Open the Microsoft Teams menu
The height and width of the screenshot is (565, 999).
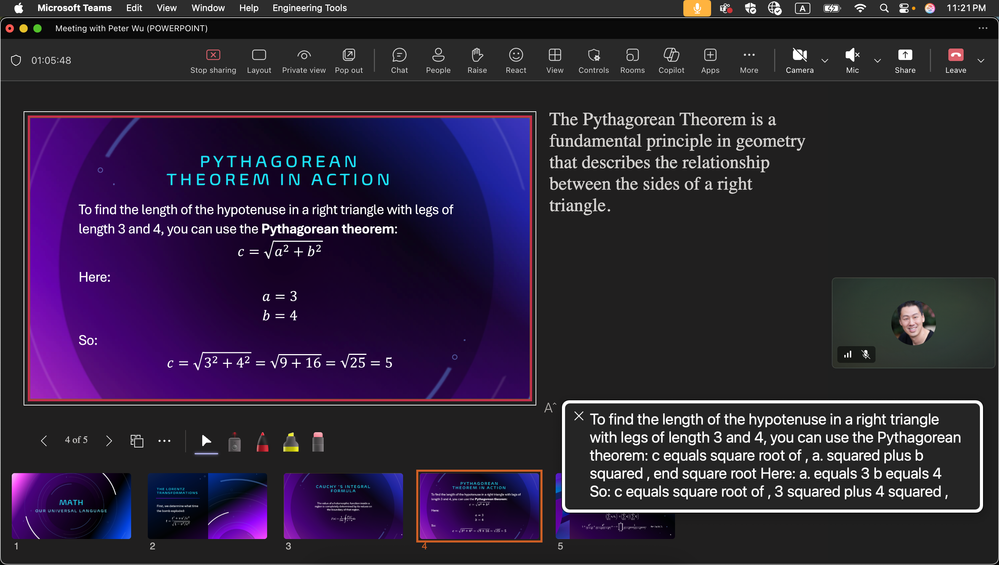point(75,8)
